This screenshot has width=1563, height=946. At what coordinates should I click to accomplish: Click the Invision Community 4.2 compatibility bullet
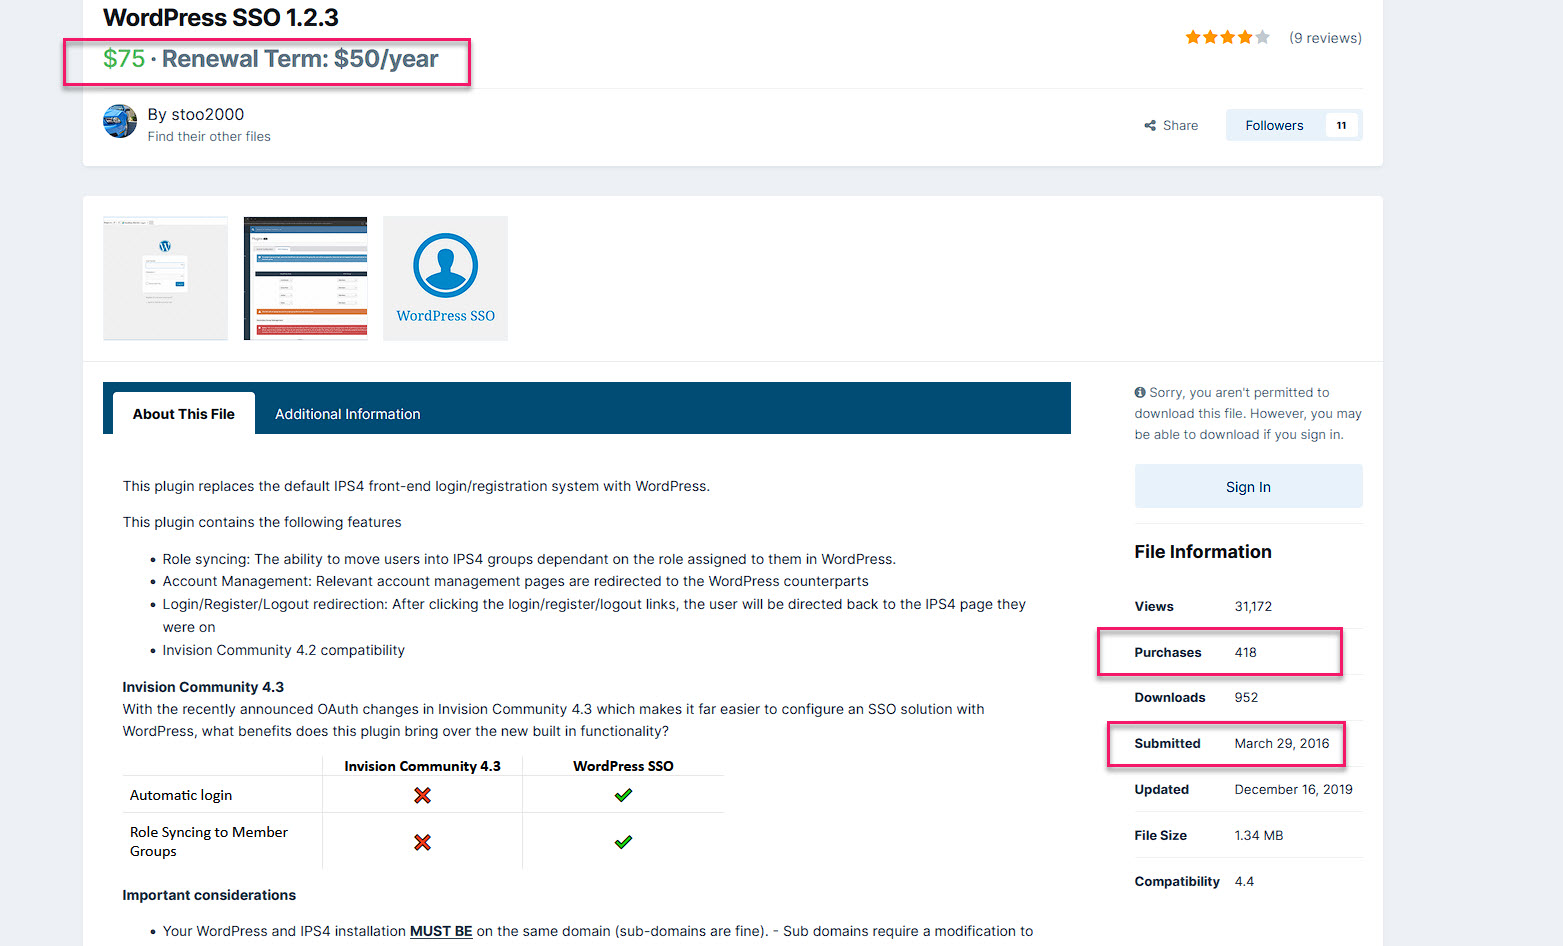(284, 650)
